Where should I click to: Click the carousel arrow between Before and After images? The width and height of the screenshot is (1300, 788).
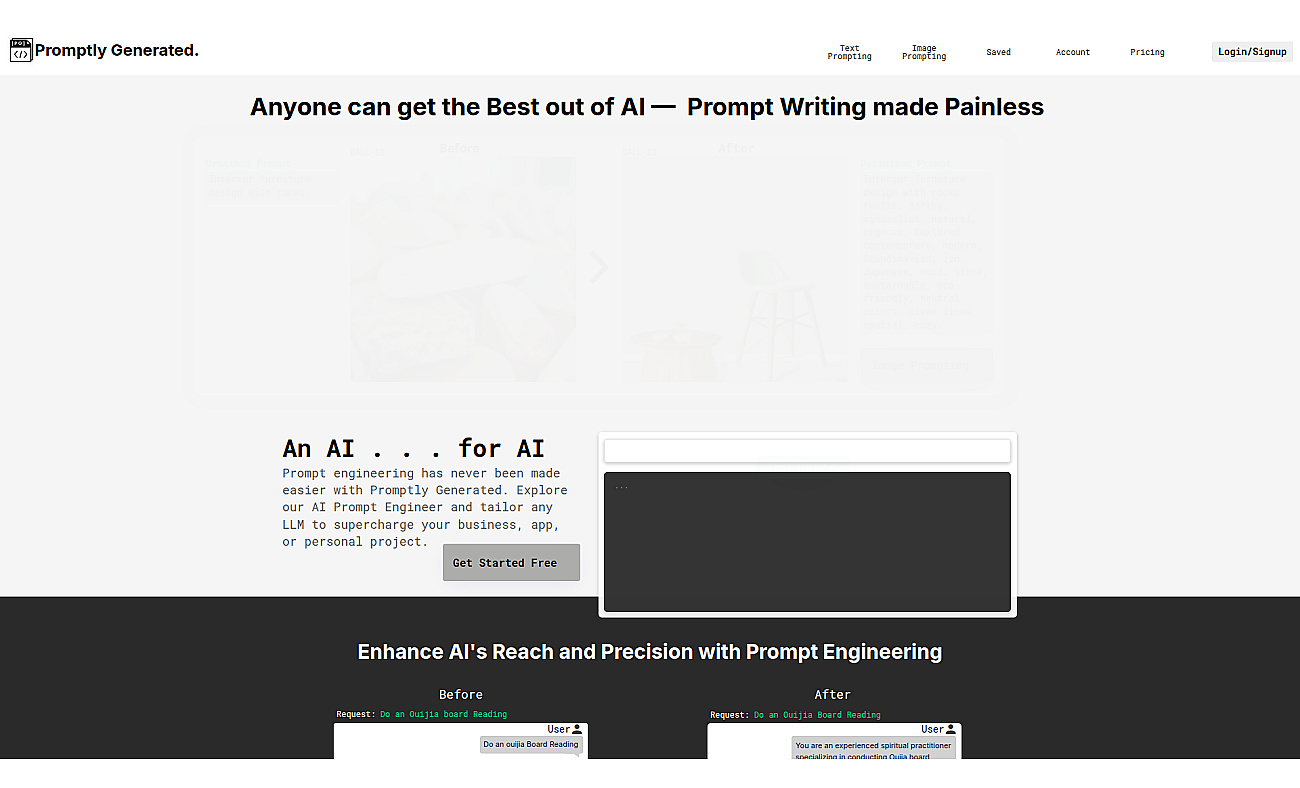(x=599, y=267)
